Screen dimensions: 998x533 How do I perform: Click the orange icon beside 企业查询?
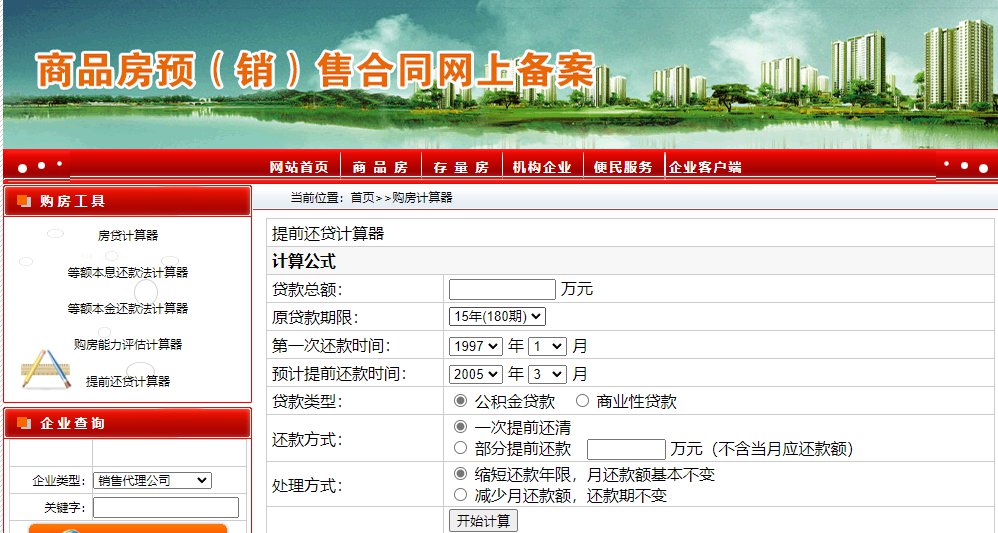click(x=24, y=423)
